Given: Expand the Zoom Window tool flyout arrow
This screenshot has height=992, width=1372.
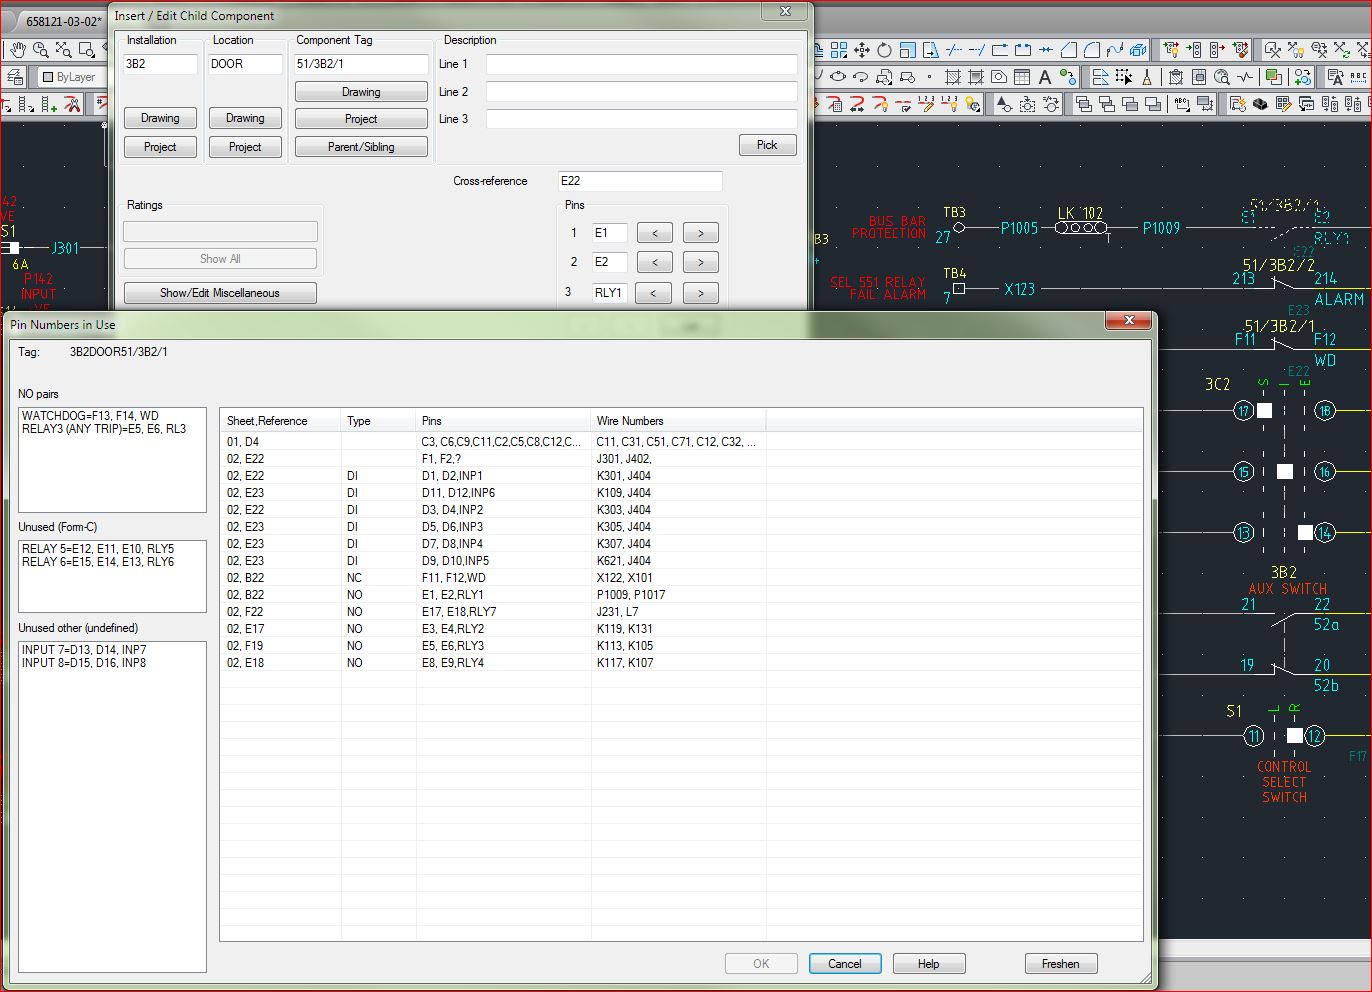Looking at the screenshot, I should [x=92, y=55].
